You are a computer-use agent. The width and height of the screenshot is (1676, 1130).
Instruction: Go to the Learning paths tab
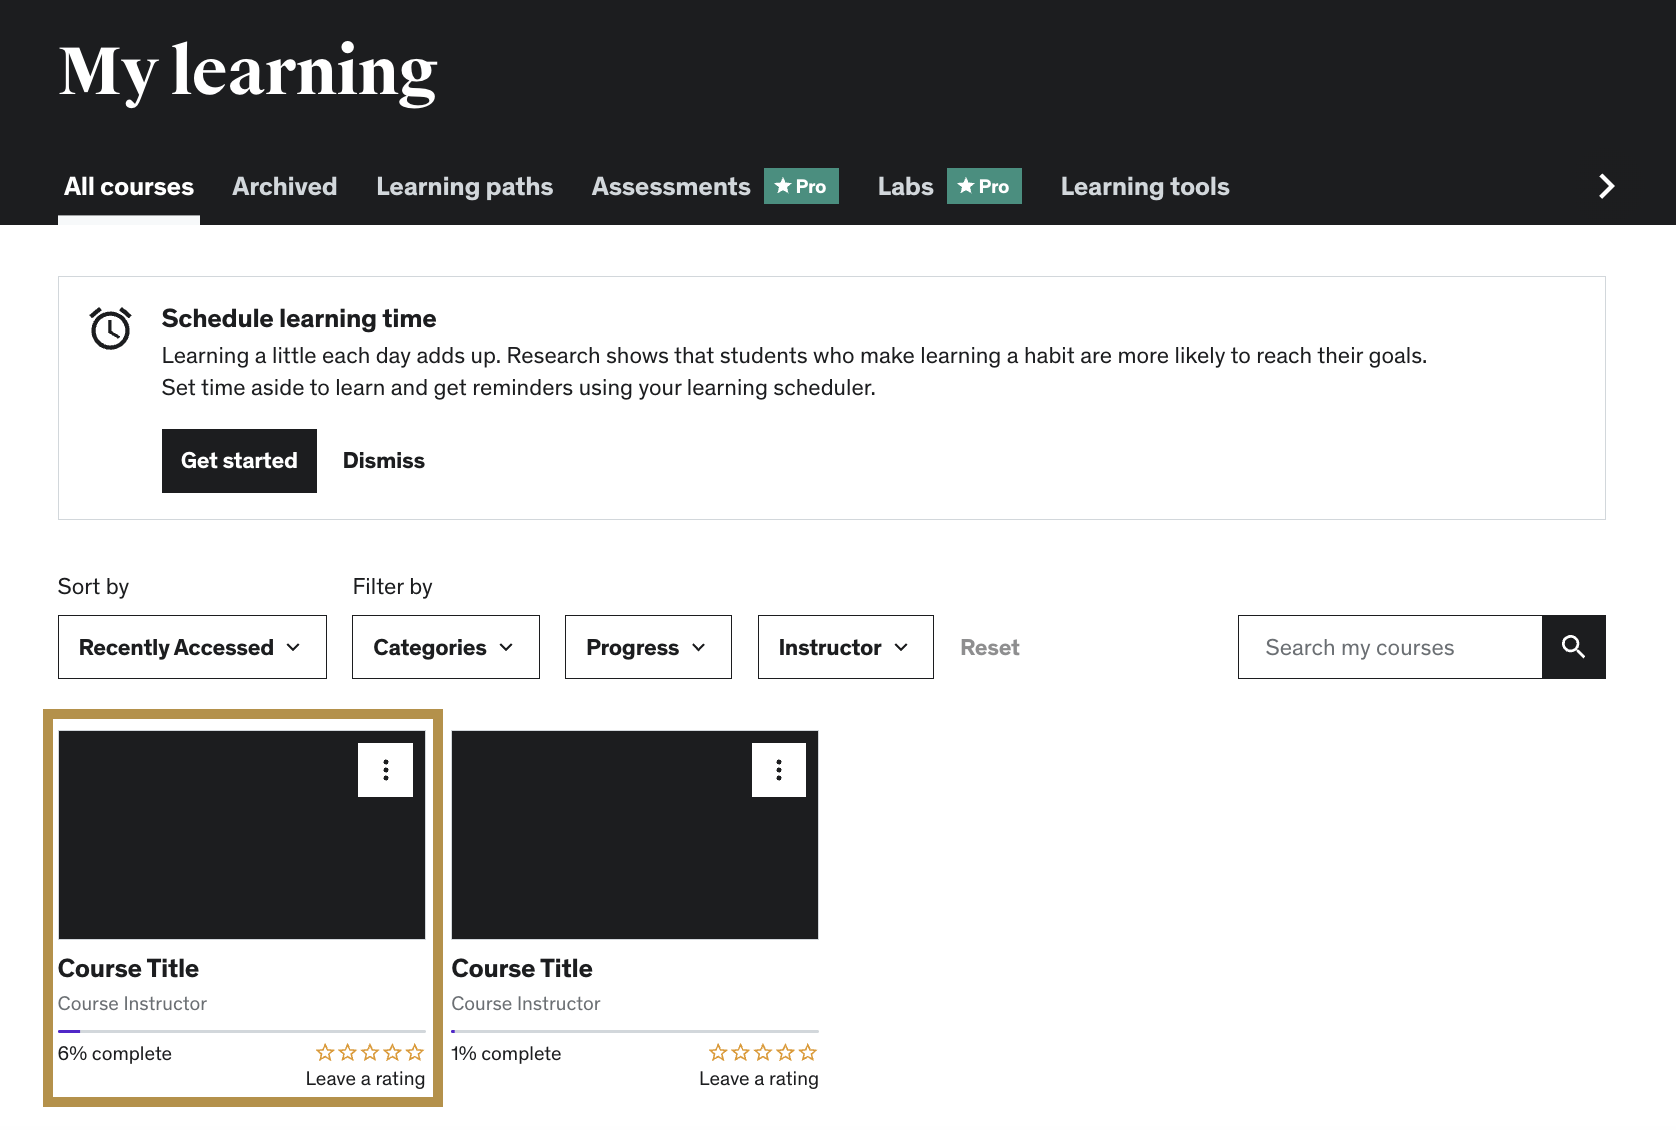[x=464, y=187]
